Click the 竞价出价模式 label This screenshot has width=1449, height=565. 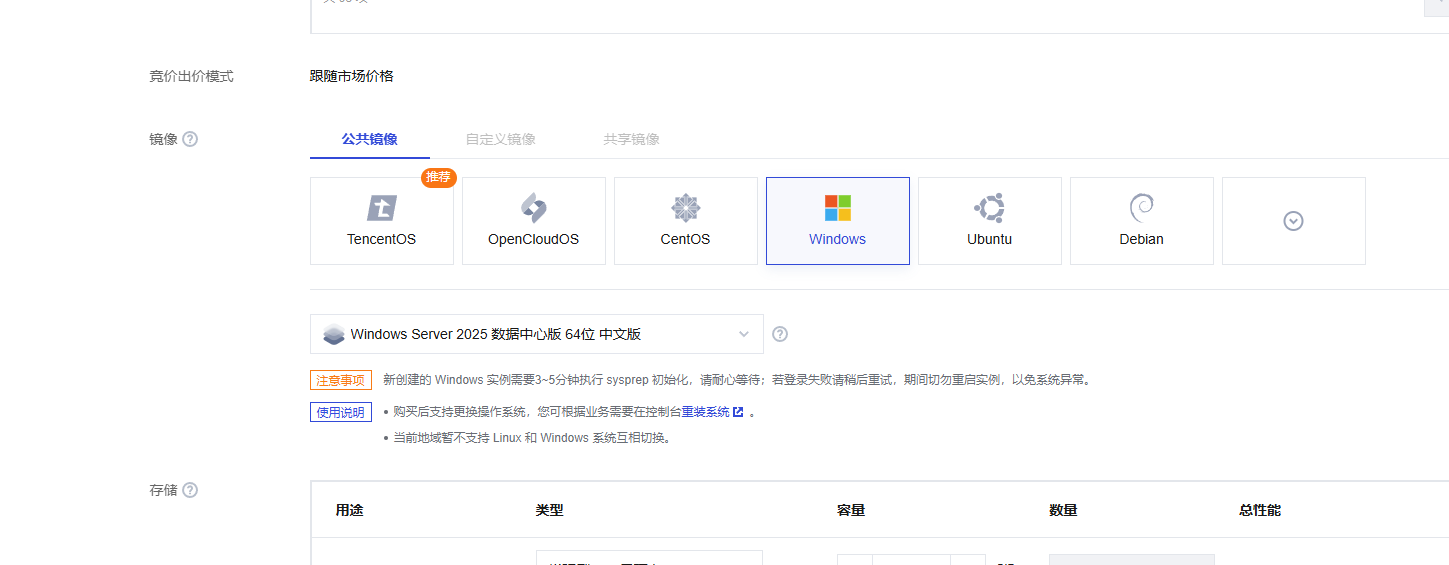192,76
